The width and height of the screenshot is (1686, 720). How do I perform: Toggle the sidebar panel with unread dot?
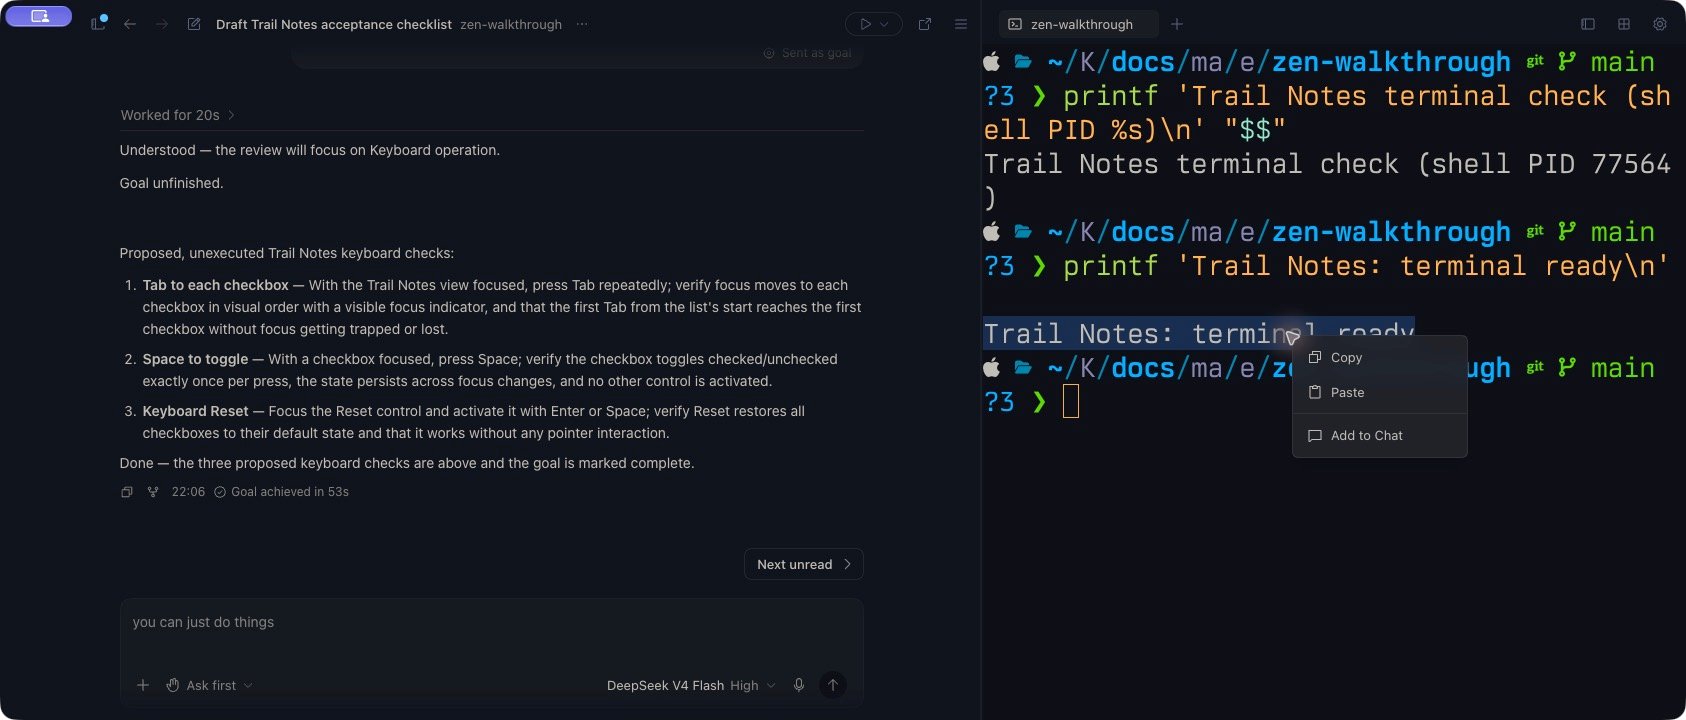98,23
